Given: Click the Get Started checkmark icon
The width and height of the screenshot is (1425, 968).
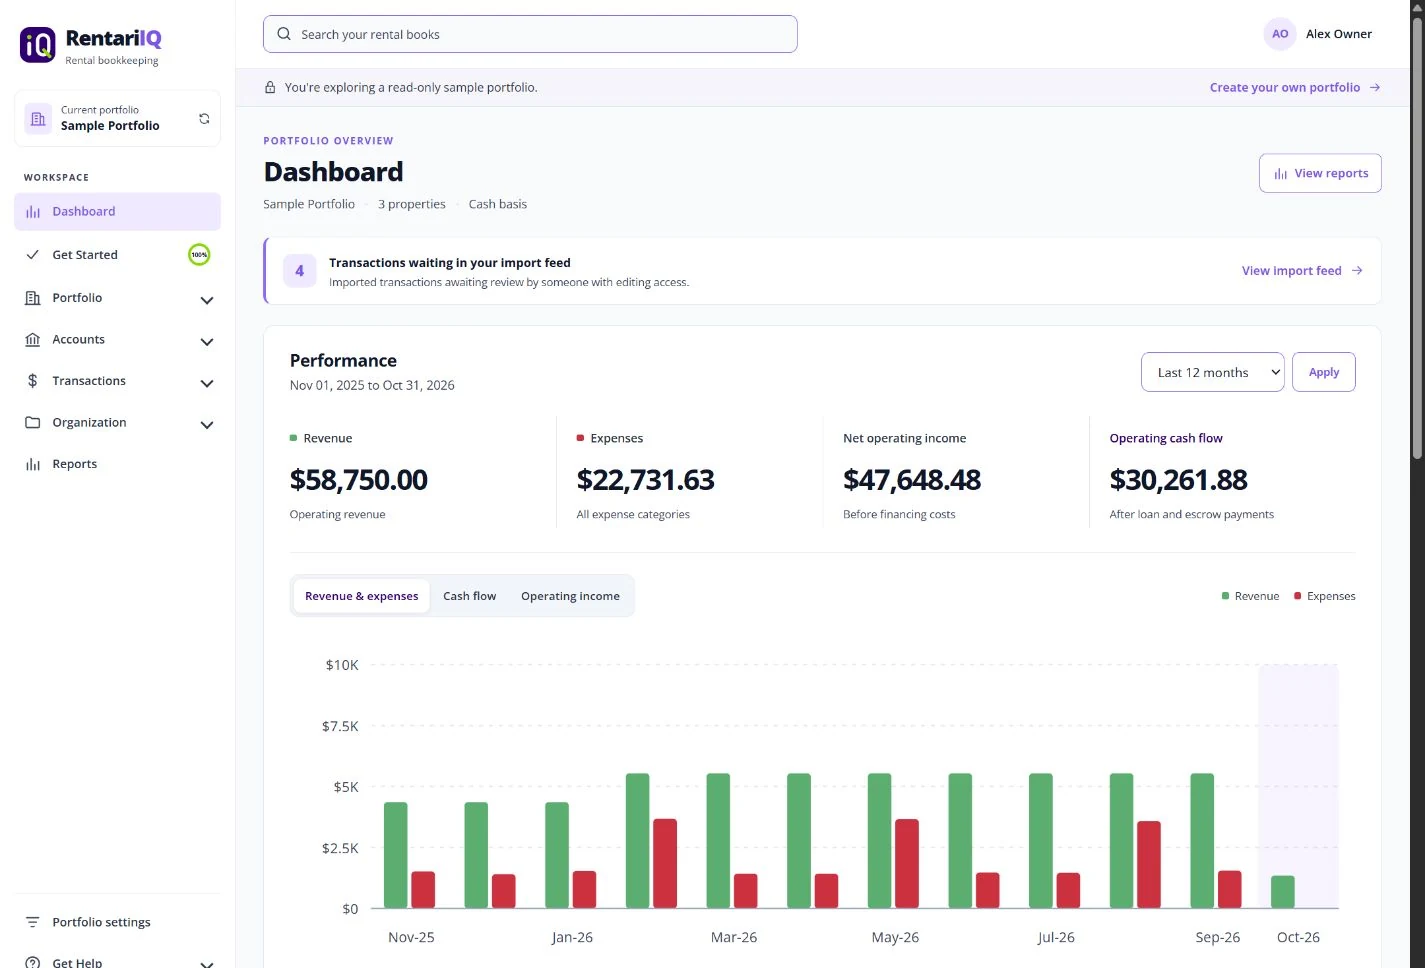Looking at the screenshot, I should pos(33,255).
